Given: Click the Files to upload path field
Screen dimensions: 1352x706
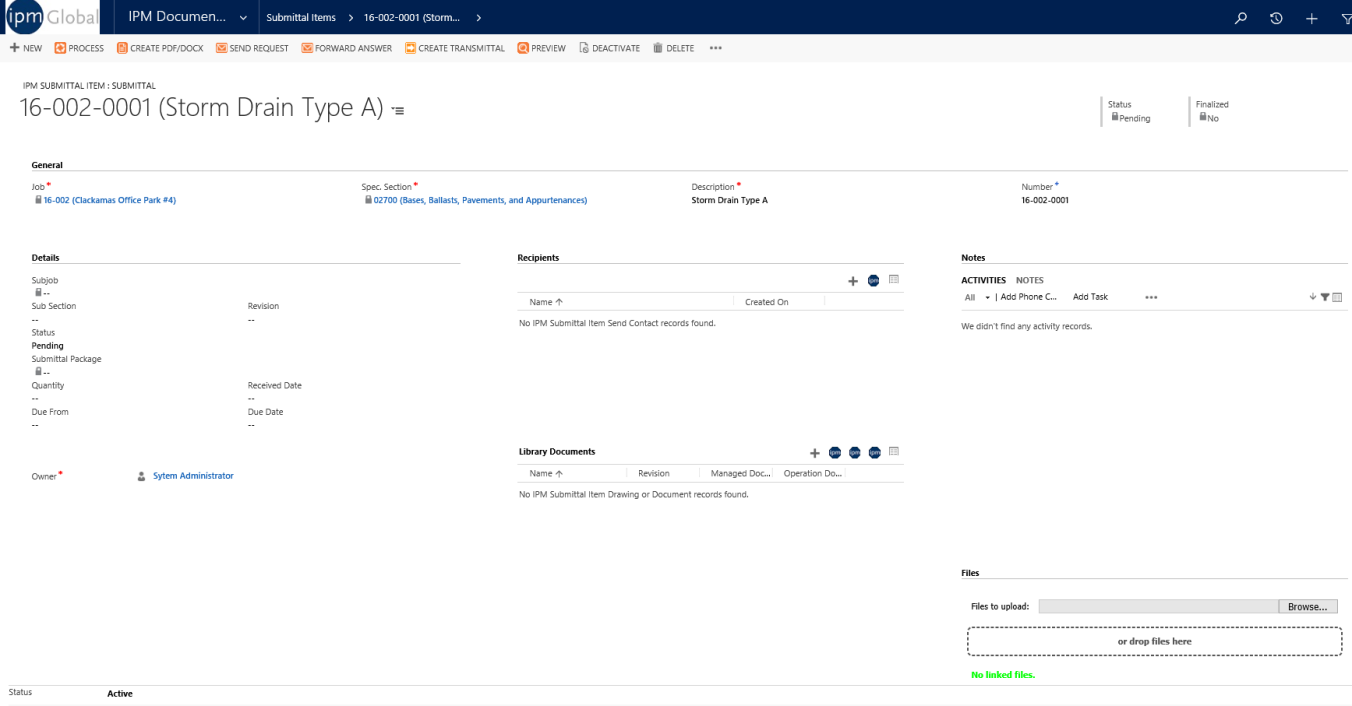Looking at the screenshot, I should (x=1158, y=607).
